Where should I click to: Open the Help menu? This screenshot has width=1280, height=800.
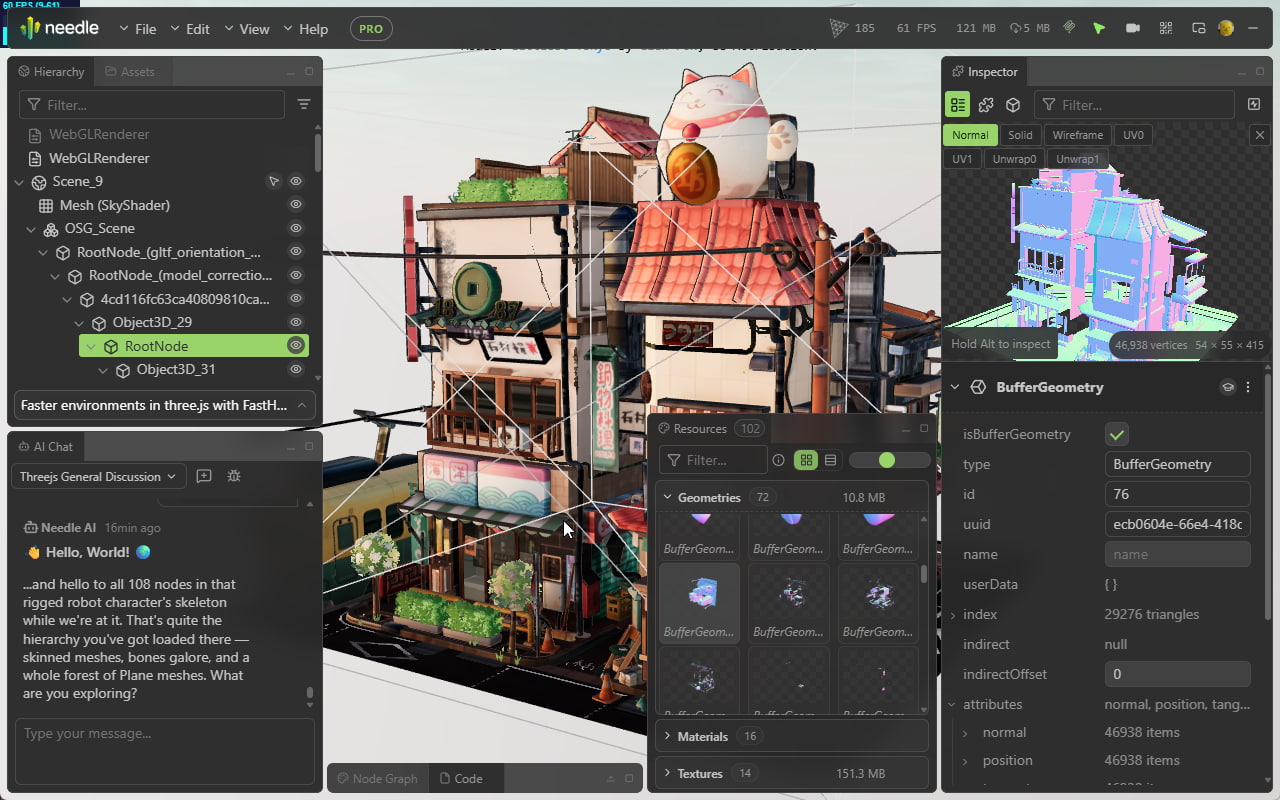pyautogui.click(x=305, y=29)
